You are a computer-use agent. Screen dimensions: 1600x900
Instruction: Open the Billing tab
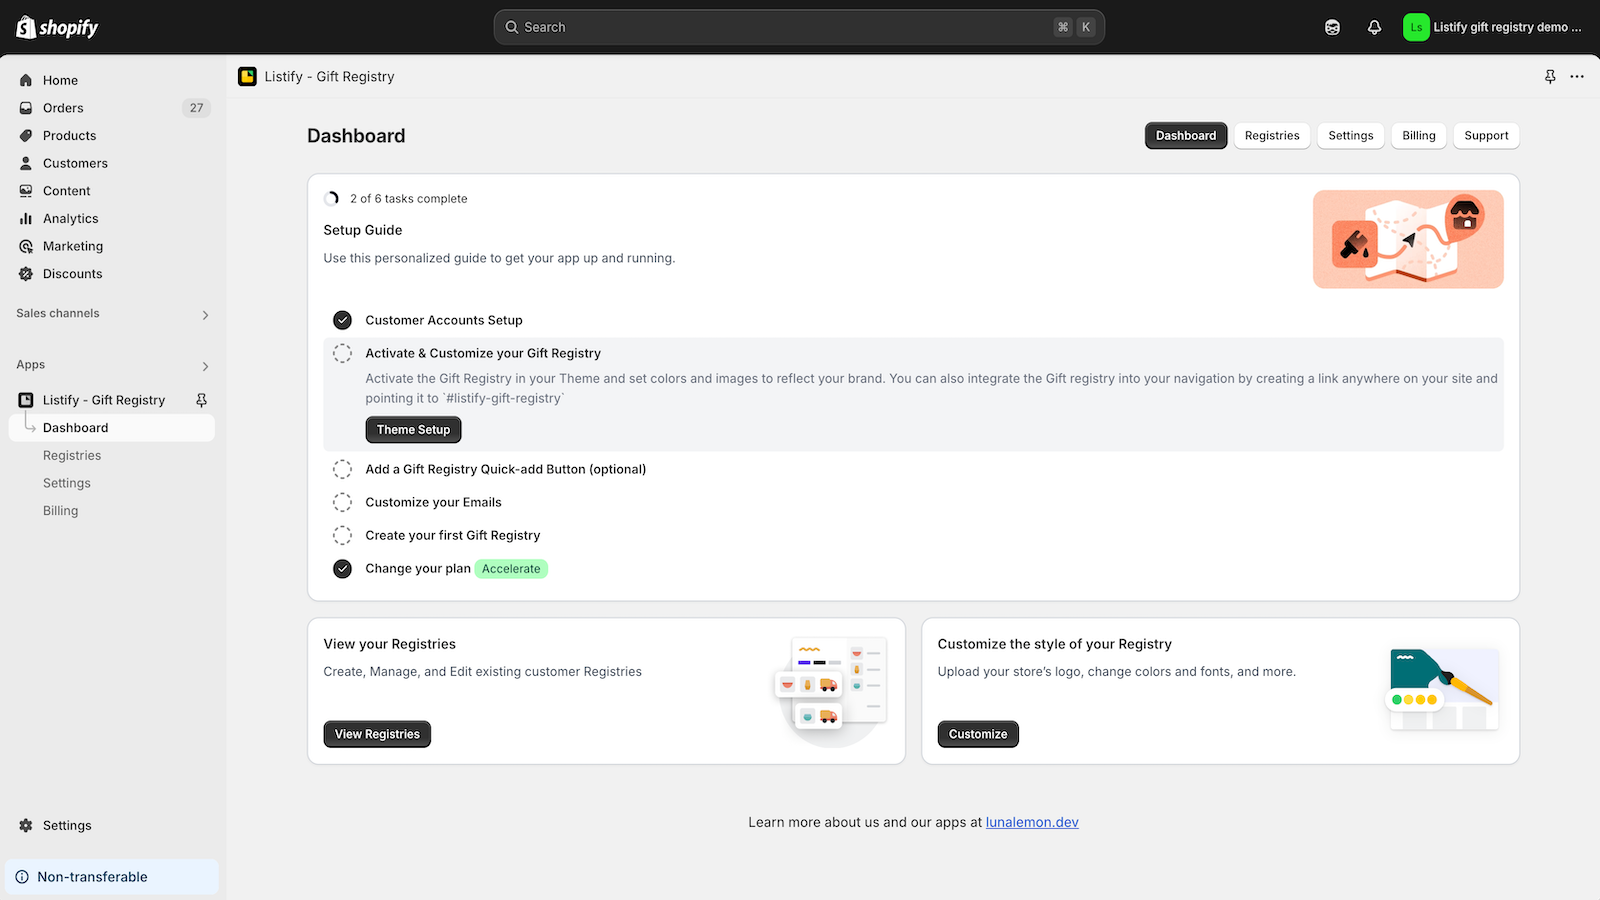coord(1419,135)
